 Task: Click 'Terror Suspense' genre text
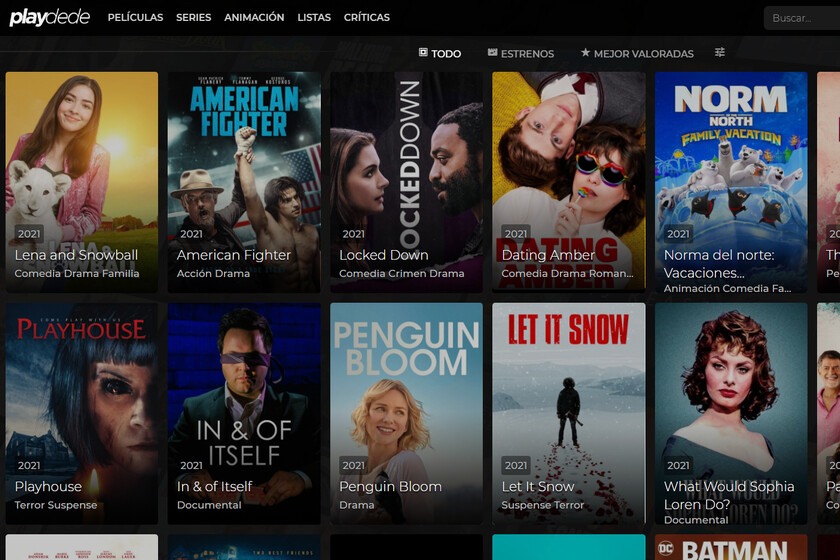click(56, 505)
